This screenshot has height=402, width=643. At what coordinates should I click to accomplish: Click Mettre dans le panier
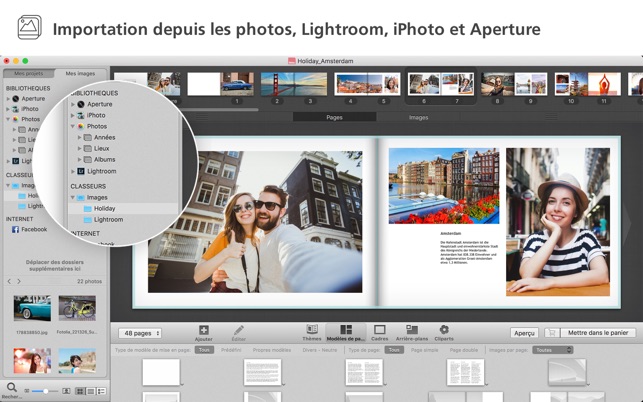598,333
